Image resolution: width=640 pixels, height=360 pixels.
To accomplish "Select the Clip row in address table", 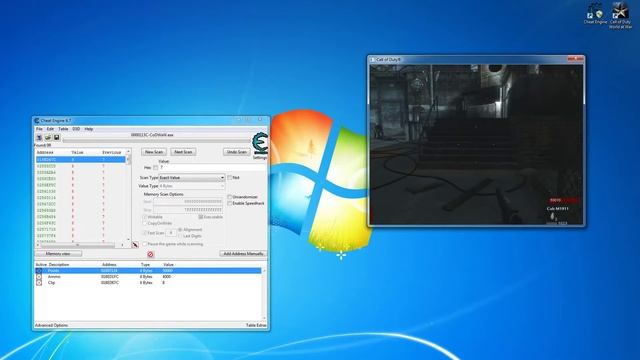I will (x=148, y=282).
